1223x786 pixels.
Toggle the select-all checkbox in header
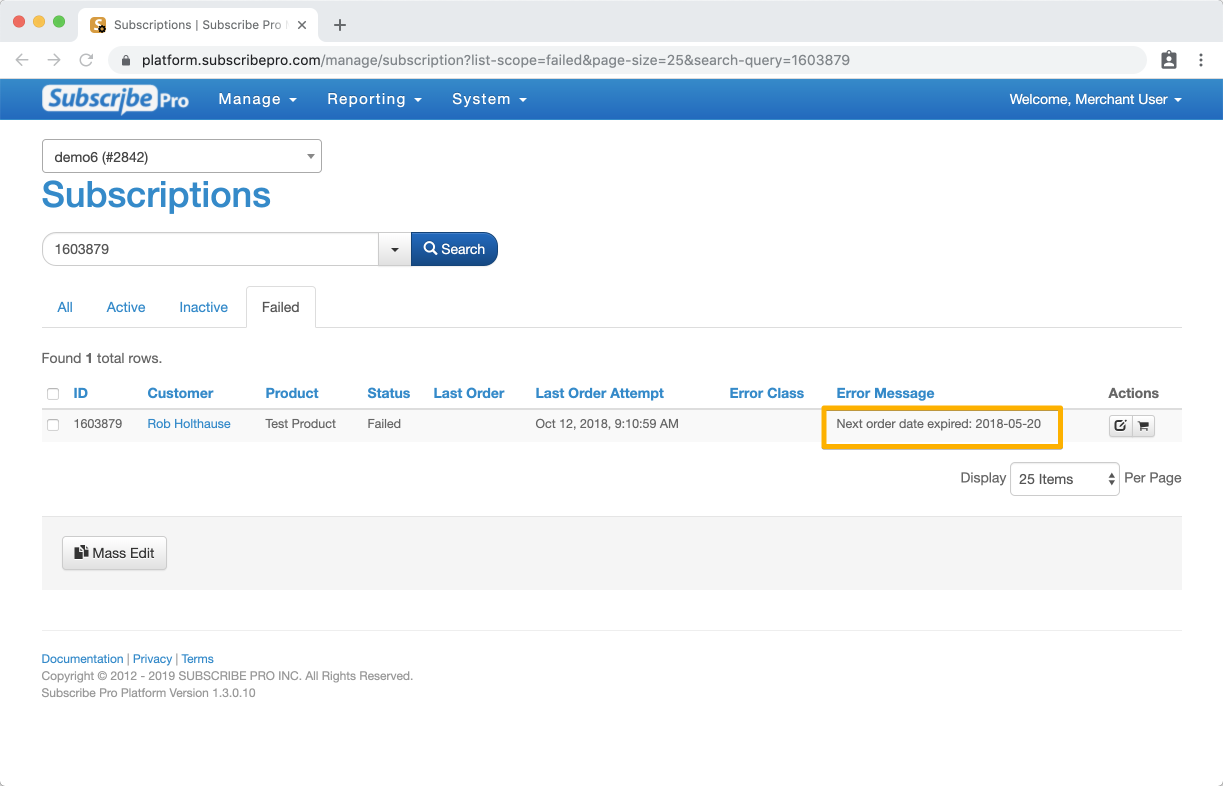pyautogui.click(x=53, y=394)
